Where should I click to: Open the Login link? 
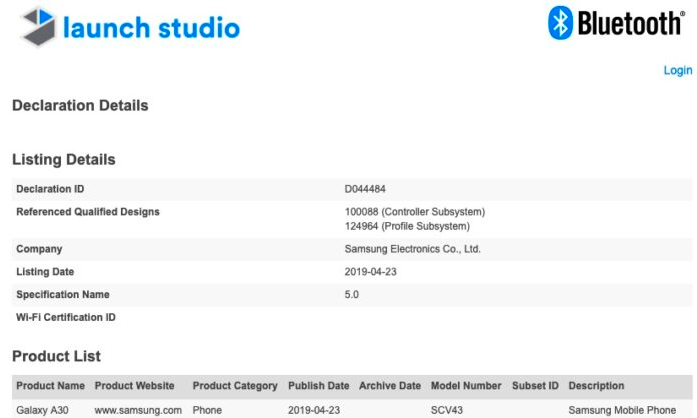pos(677,70)
